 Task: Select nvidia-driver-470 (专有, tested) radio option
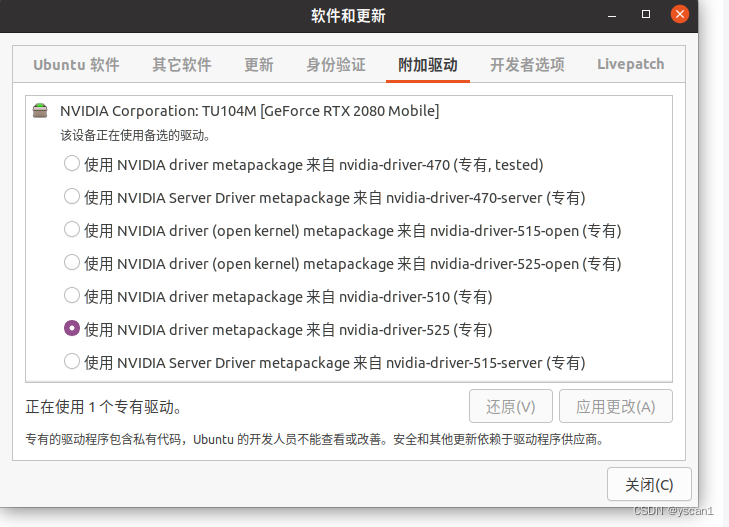click(72, 164)
